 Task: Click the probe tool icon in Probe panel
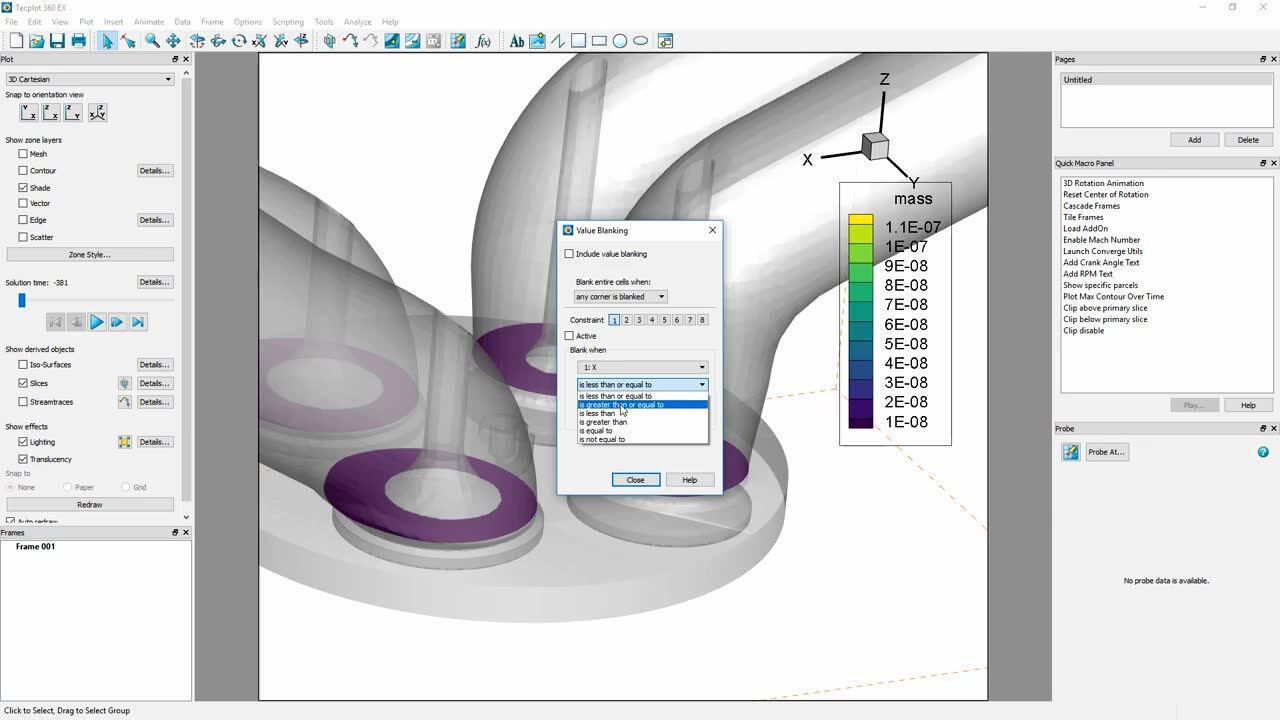(x=1071, y=452)
